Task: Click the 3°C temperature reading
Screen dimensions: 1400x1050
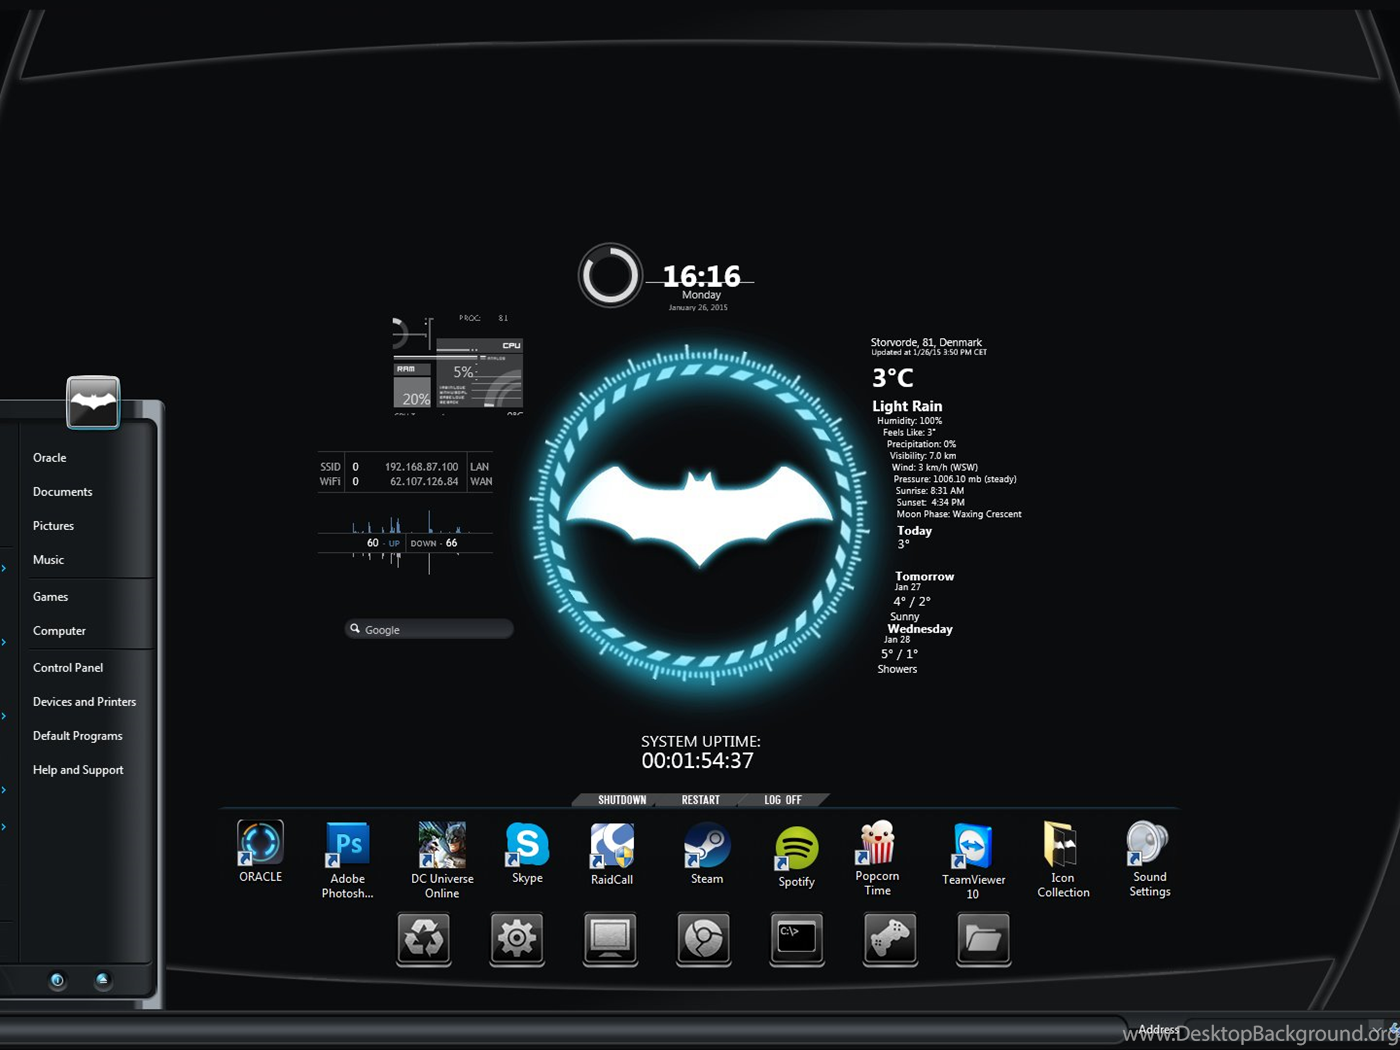Action: (892, 378)
